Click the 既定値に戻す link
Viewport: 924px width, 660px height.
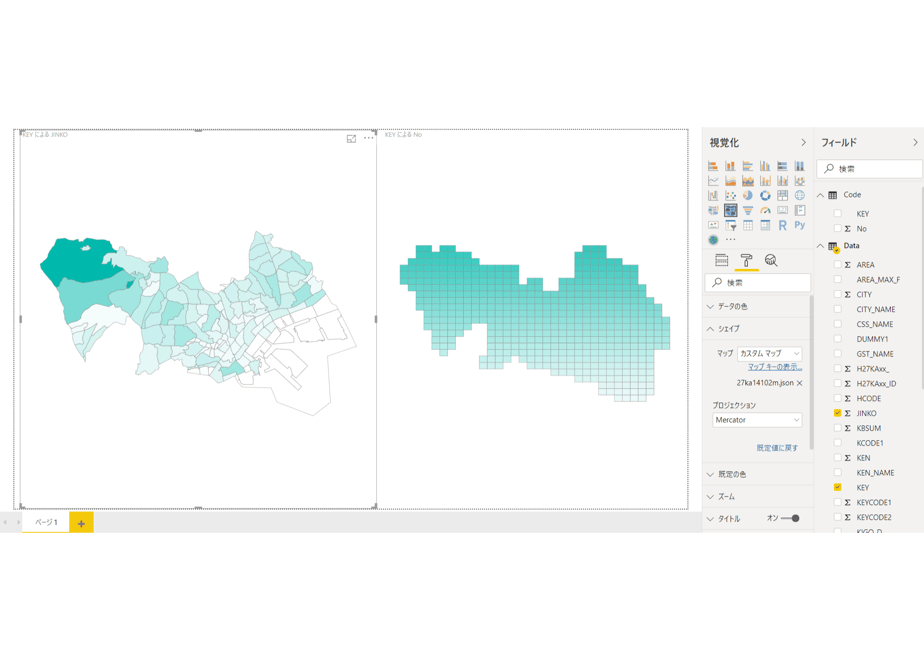(x=777, y=448)
